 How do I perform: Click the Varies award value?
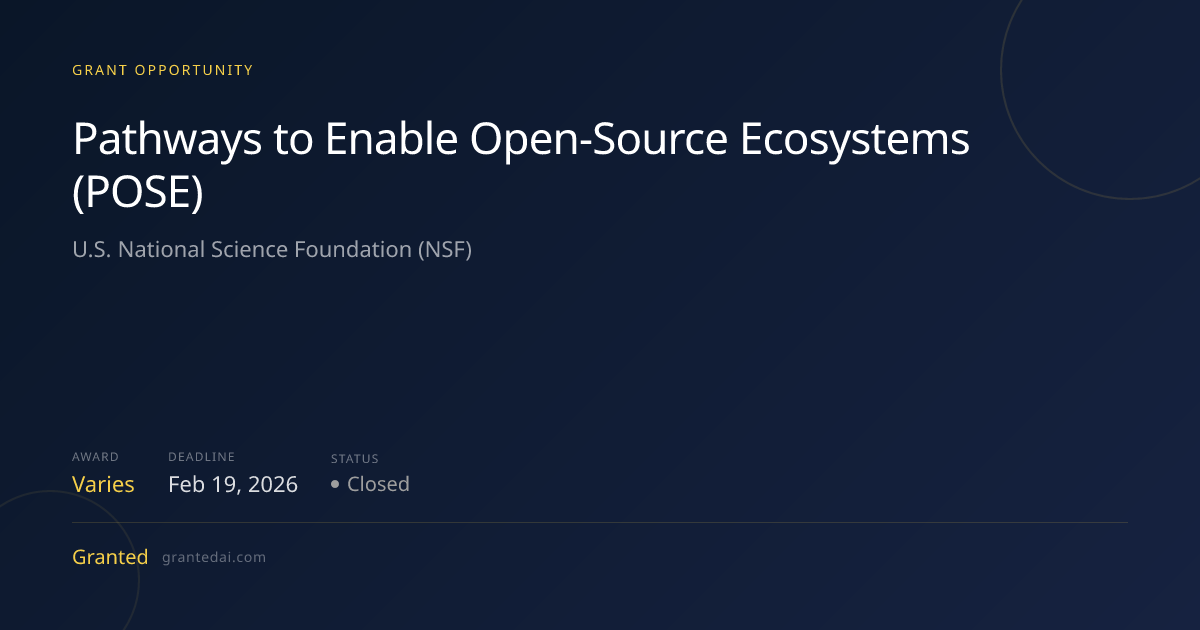point(103,484)
